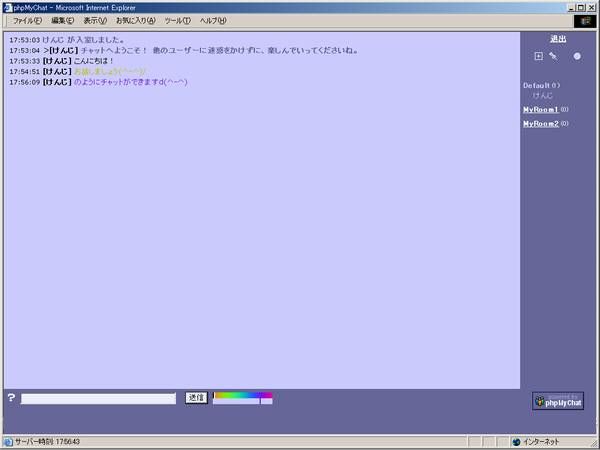Click the page icon in status bar
This screenshot has height=450, width=600.
coord(8,442)
